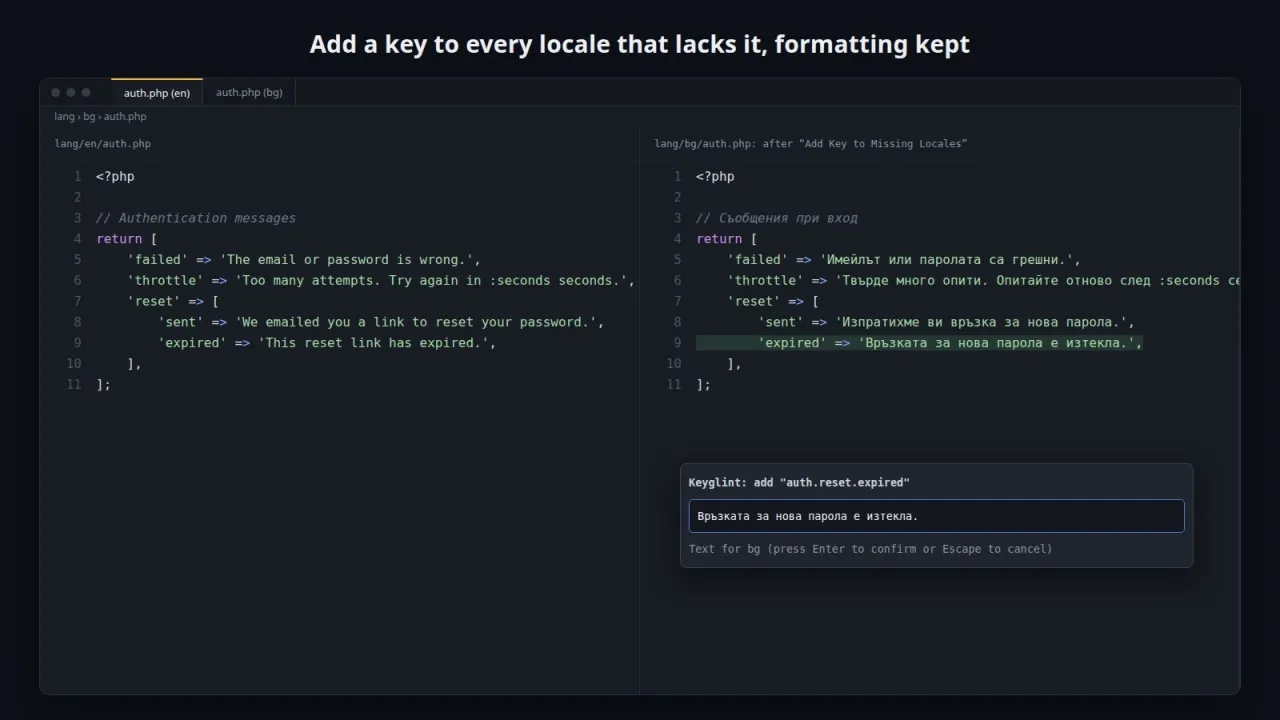Viewport: 1280px width, 720px height.
Task: Click the highlighted 'expired' line in bg file
Action: point(919,343)
